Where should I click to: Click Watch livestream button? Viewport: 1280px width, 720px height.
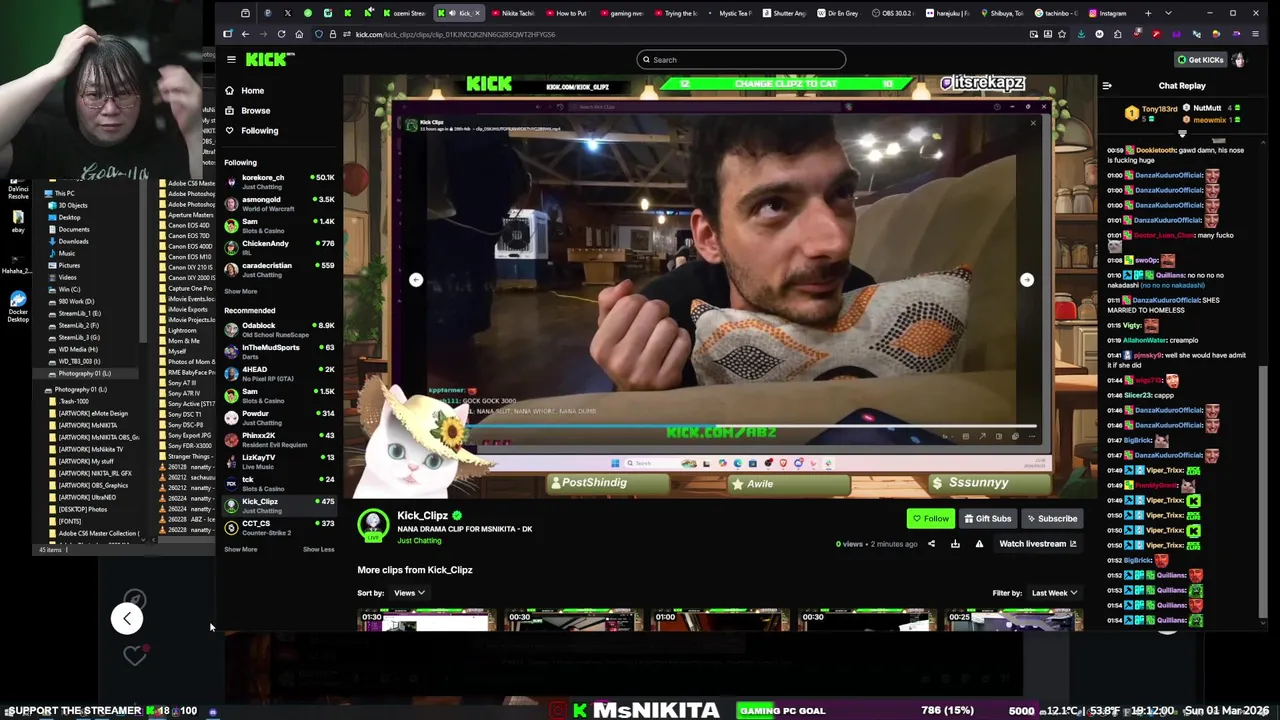click(x=1038, y=544)
